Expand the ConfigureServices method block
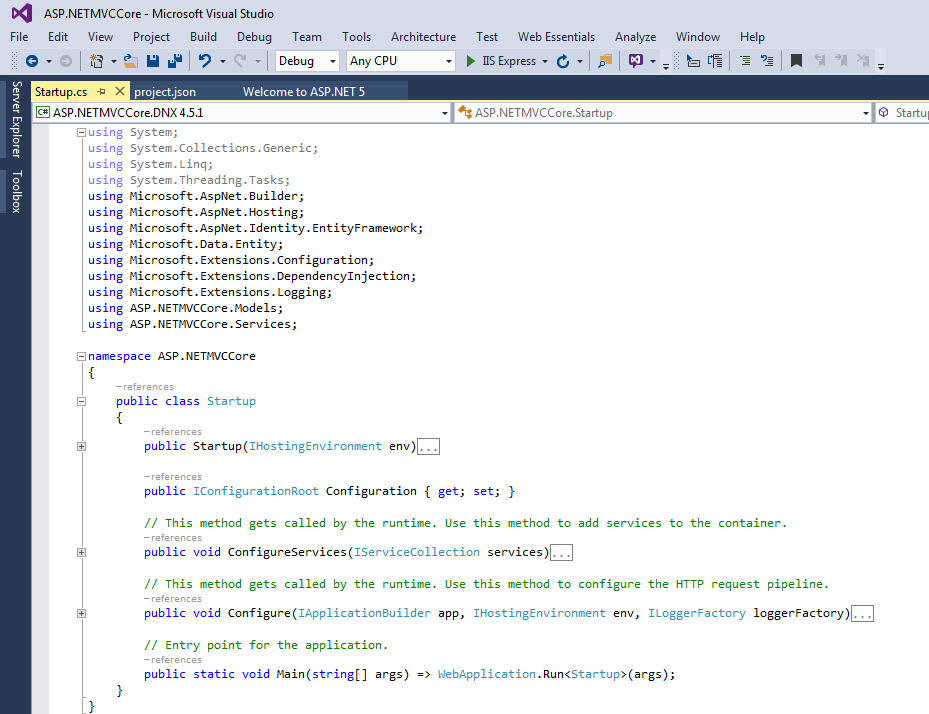 [81, 552]
